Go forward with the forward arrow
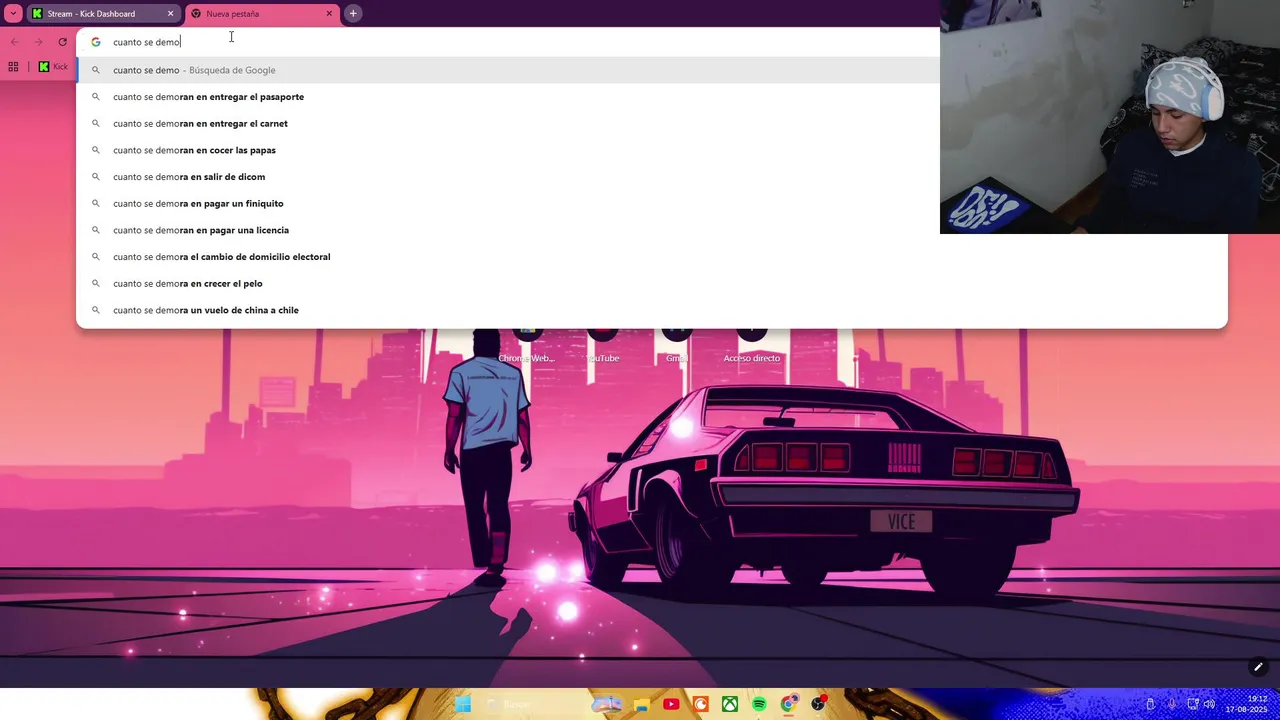 coord(38,42)
